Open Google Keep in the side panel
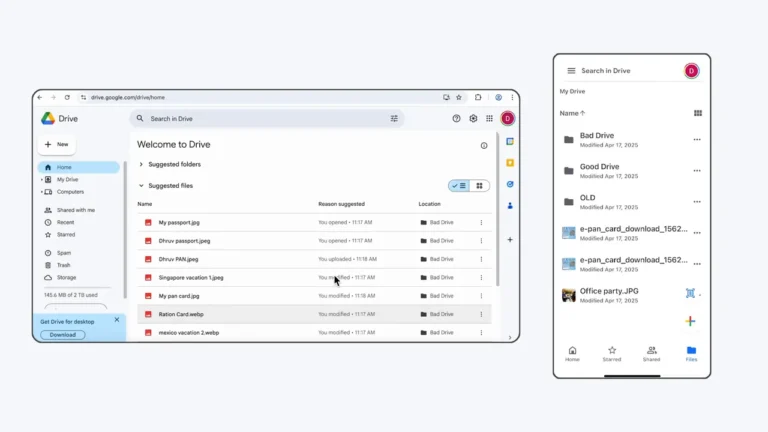The width and height of the screenshot is (768, 432). [510, 162]
